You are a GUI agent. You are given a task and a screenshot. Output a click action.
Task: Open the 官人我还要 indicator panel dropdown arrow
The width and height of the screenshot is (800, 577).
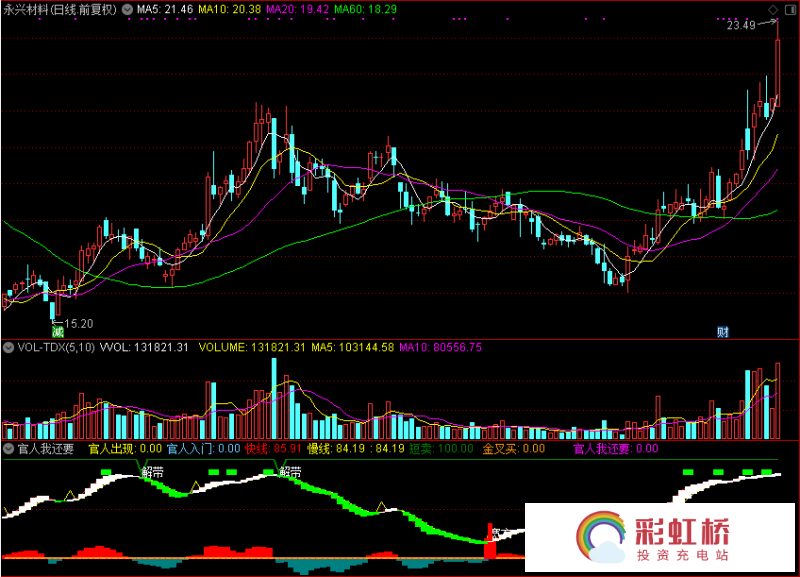pos(8,450)
